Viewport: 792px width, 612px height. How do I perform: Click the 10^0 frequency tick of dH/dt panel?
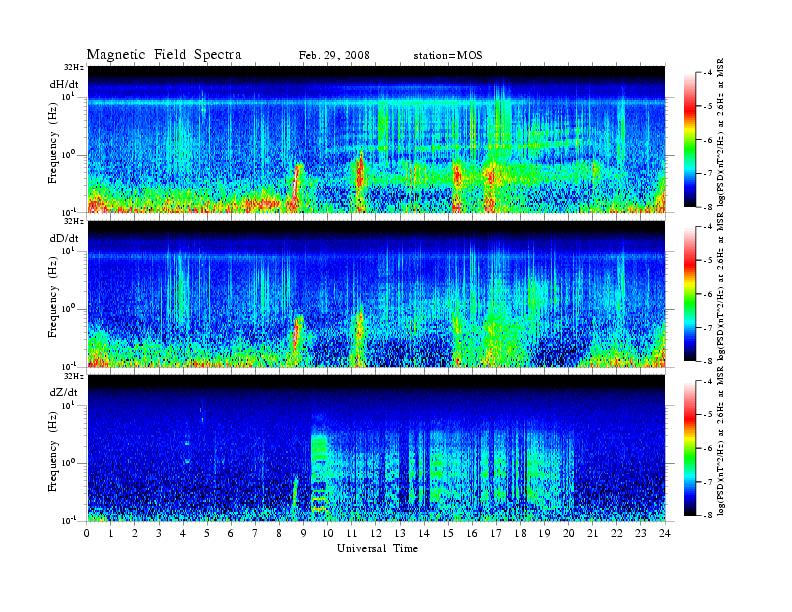tap(68, 153)
